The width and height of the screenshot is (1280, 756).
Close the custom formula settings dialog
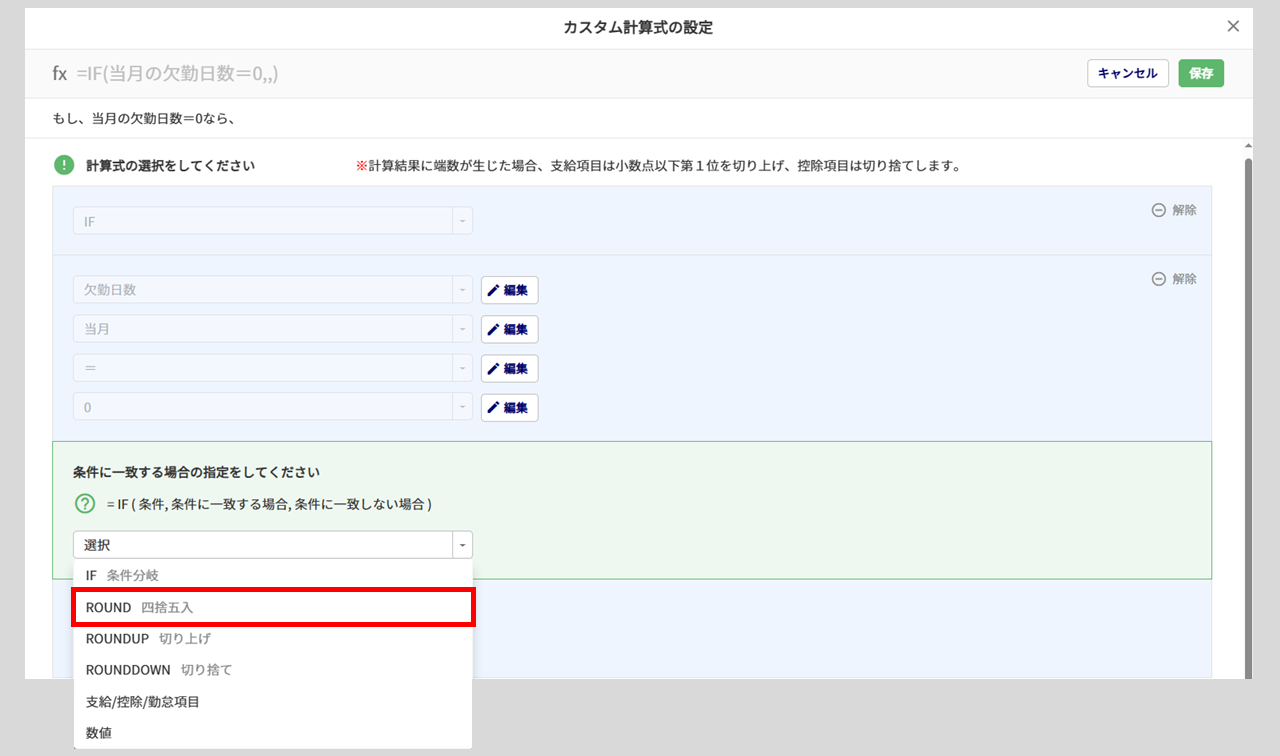click(1233, 27)
